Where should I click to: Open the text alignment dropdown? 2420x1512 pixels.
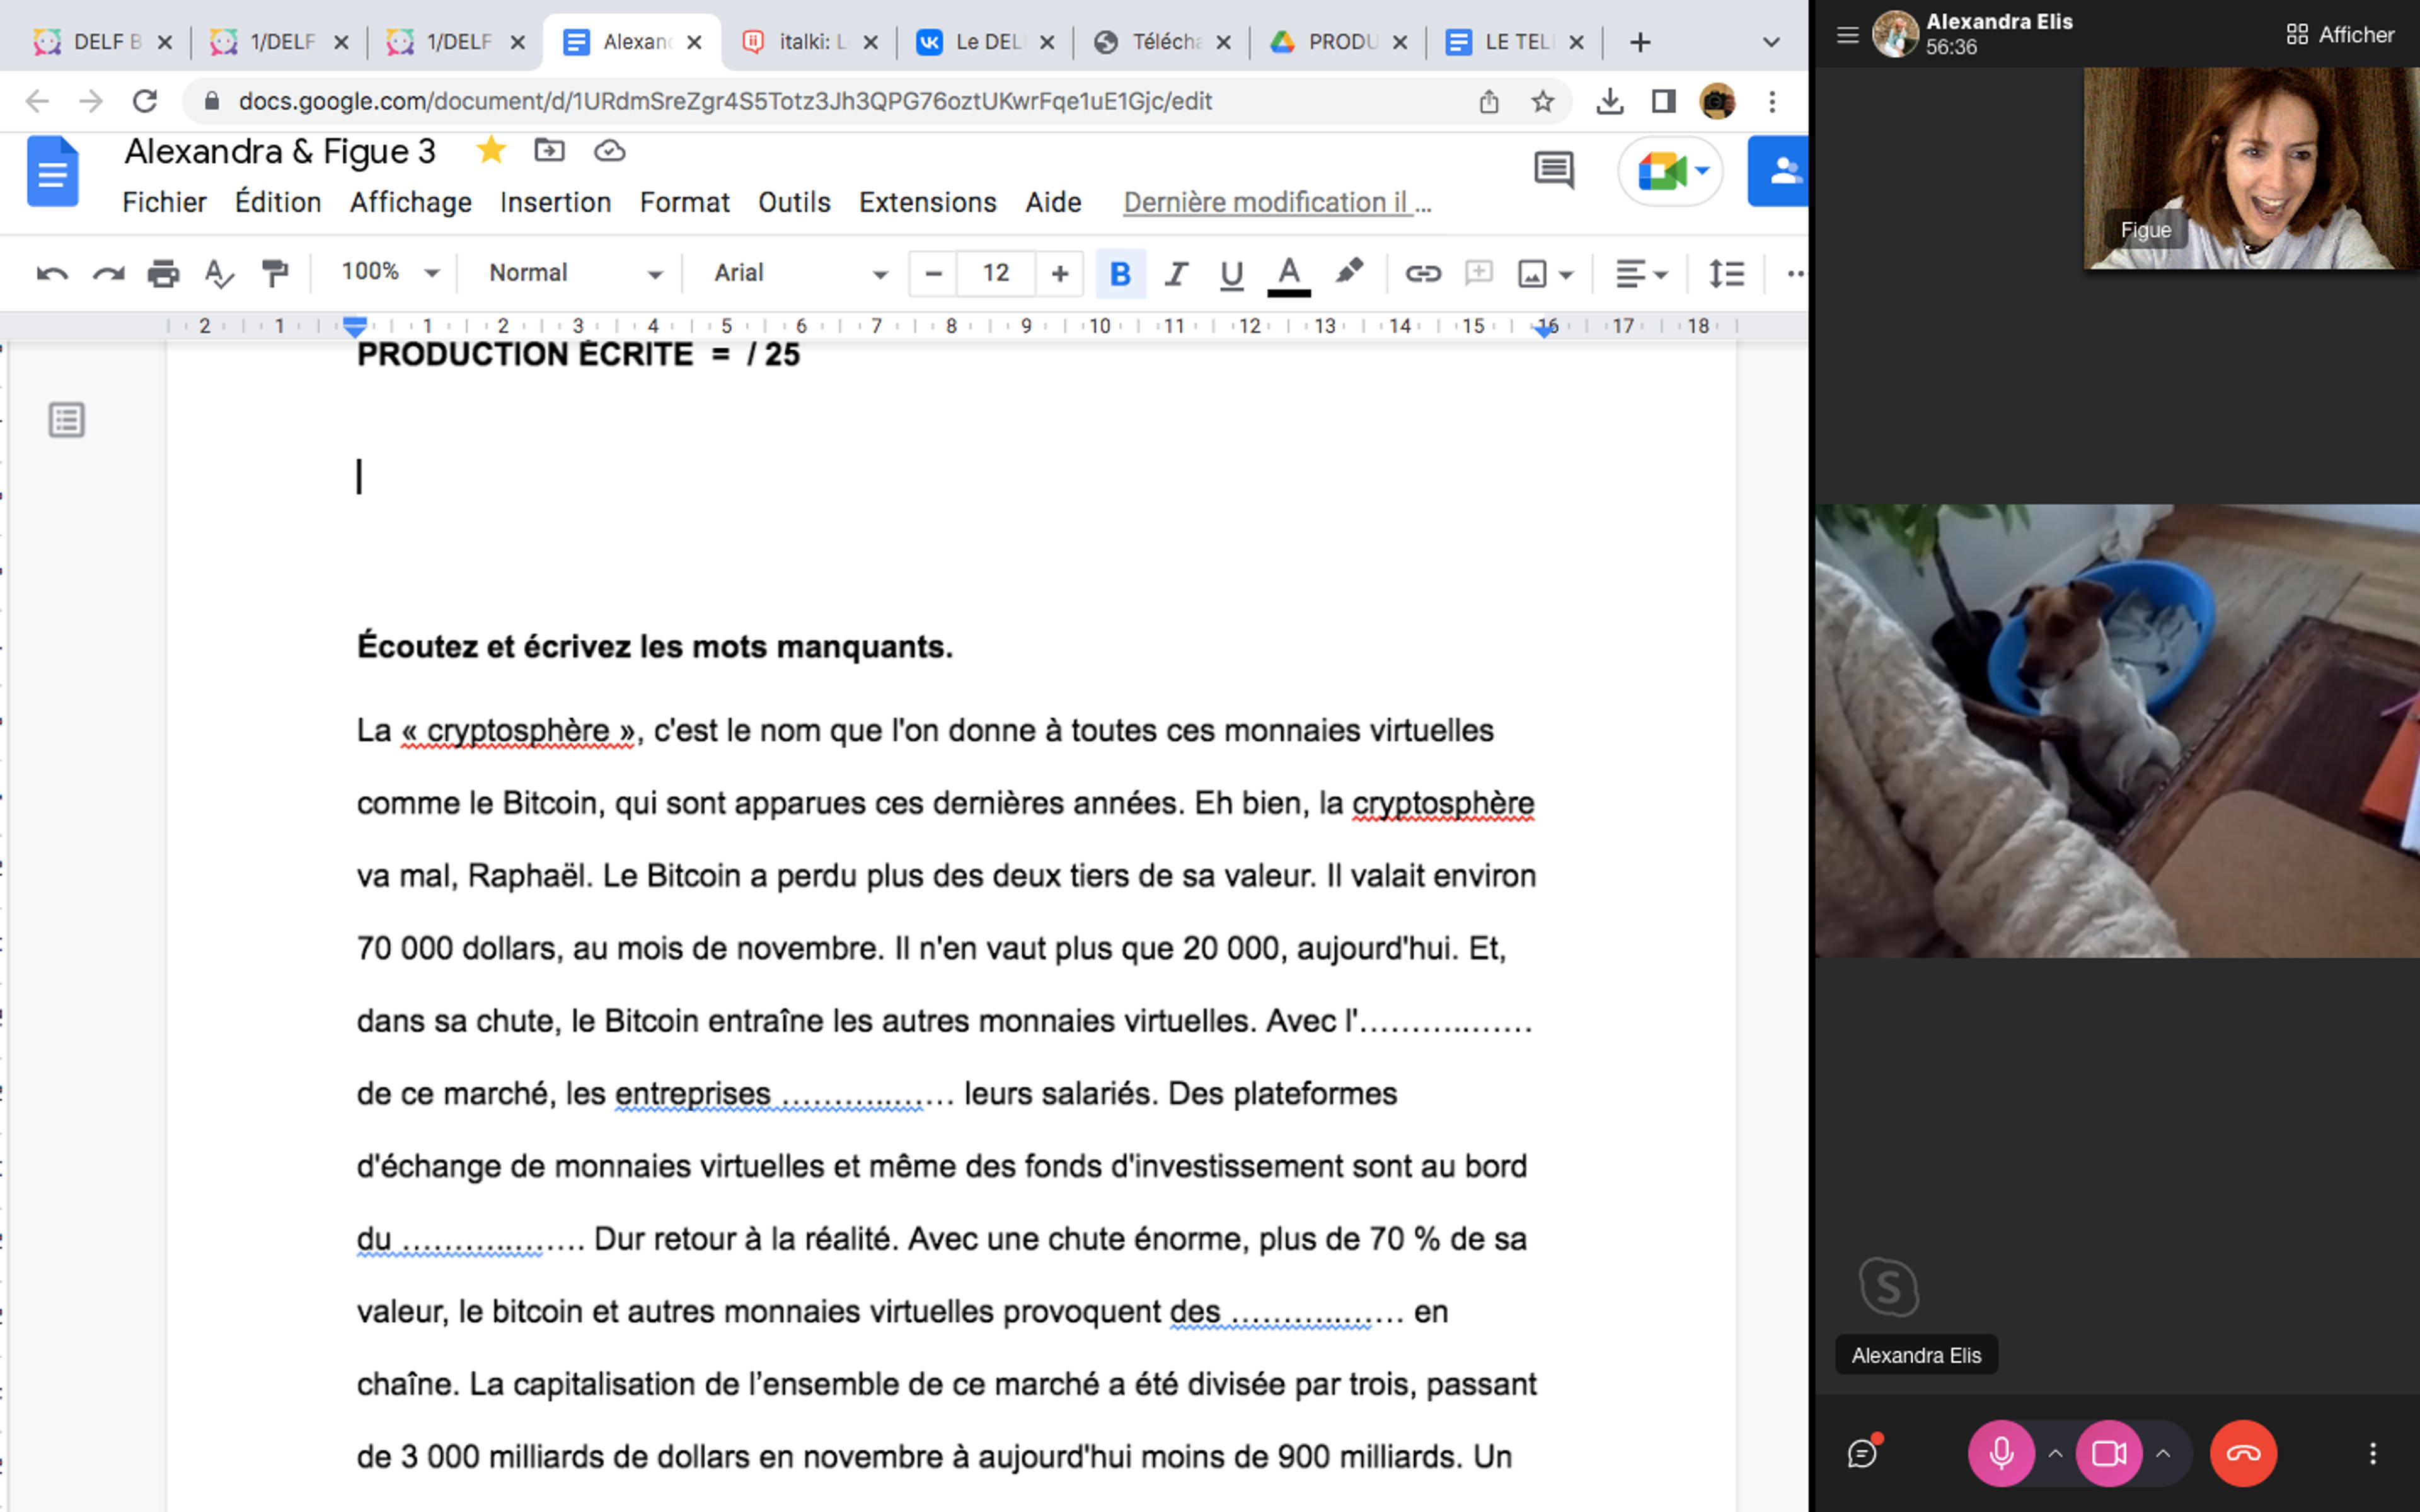point(1641,273)
